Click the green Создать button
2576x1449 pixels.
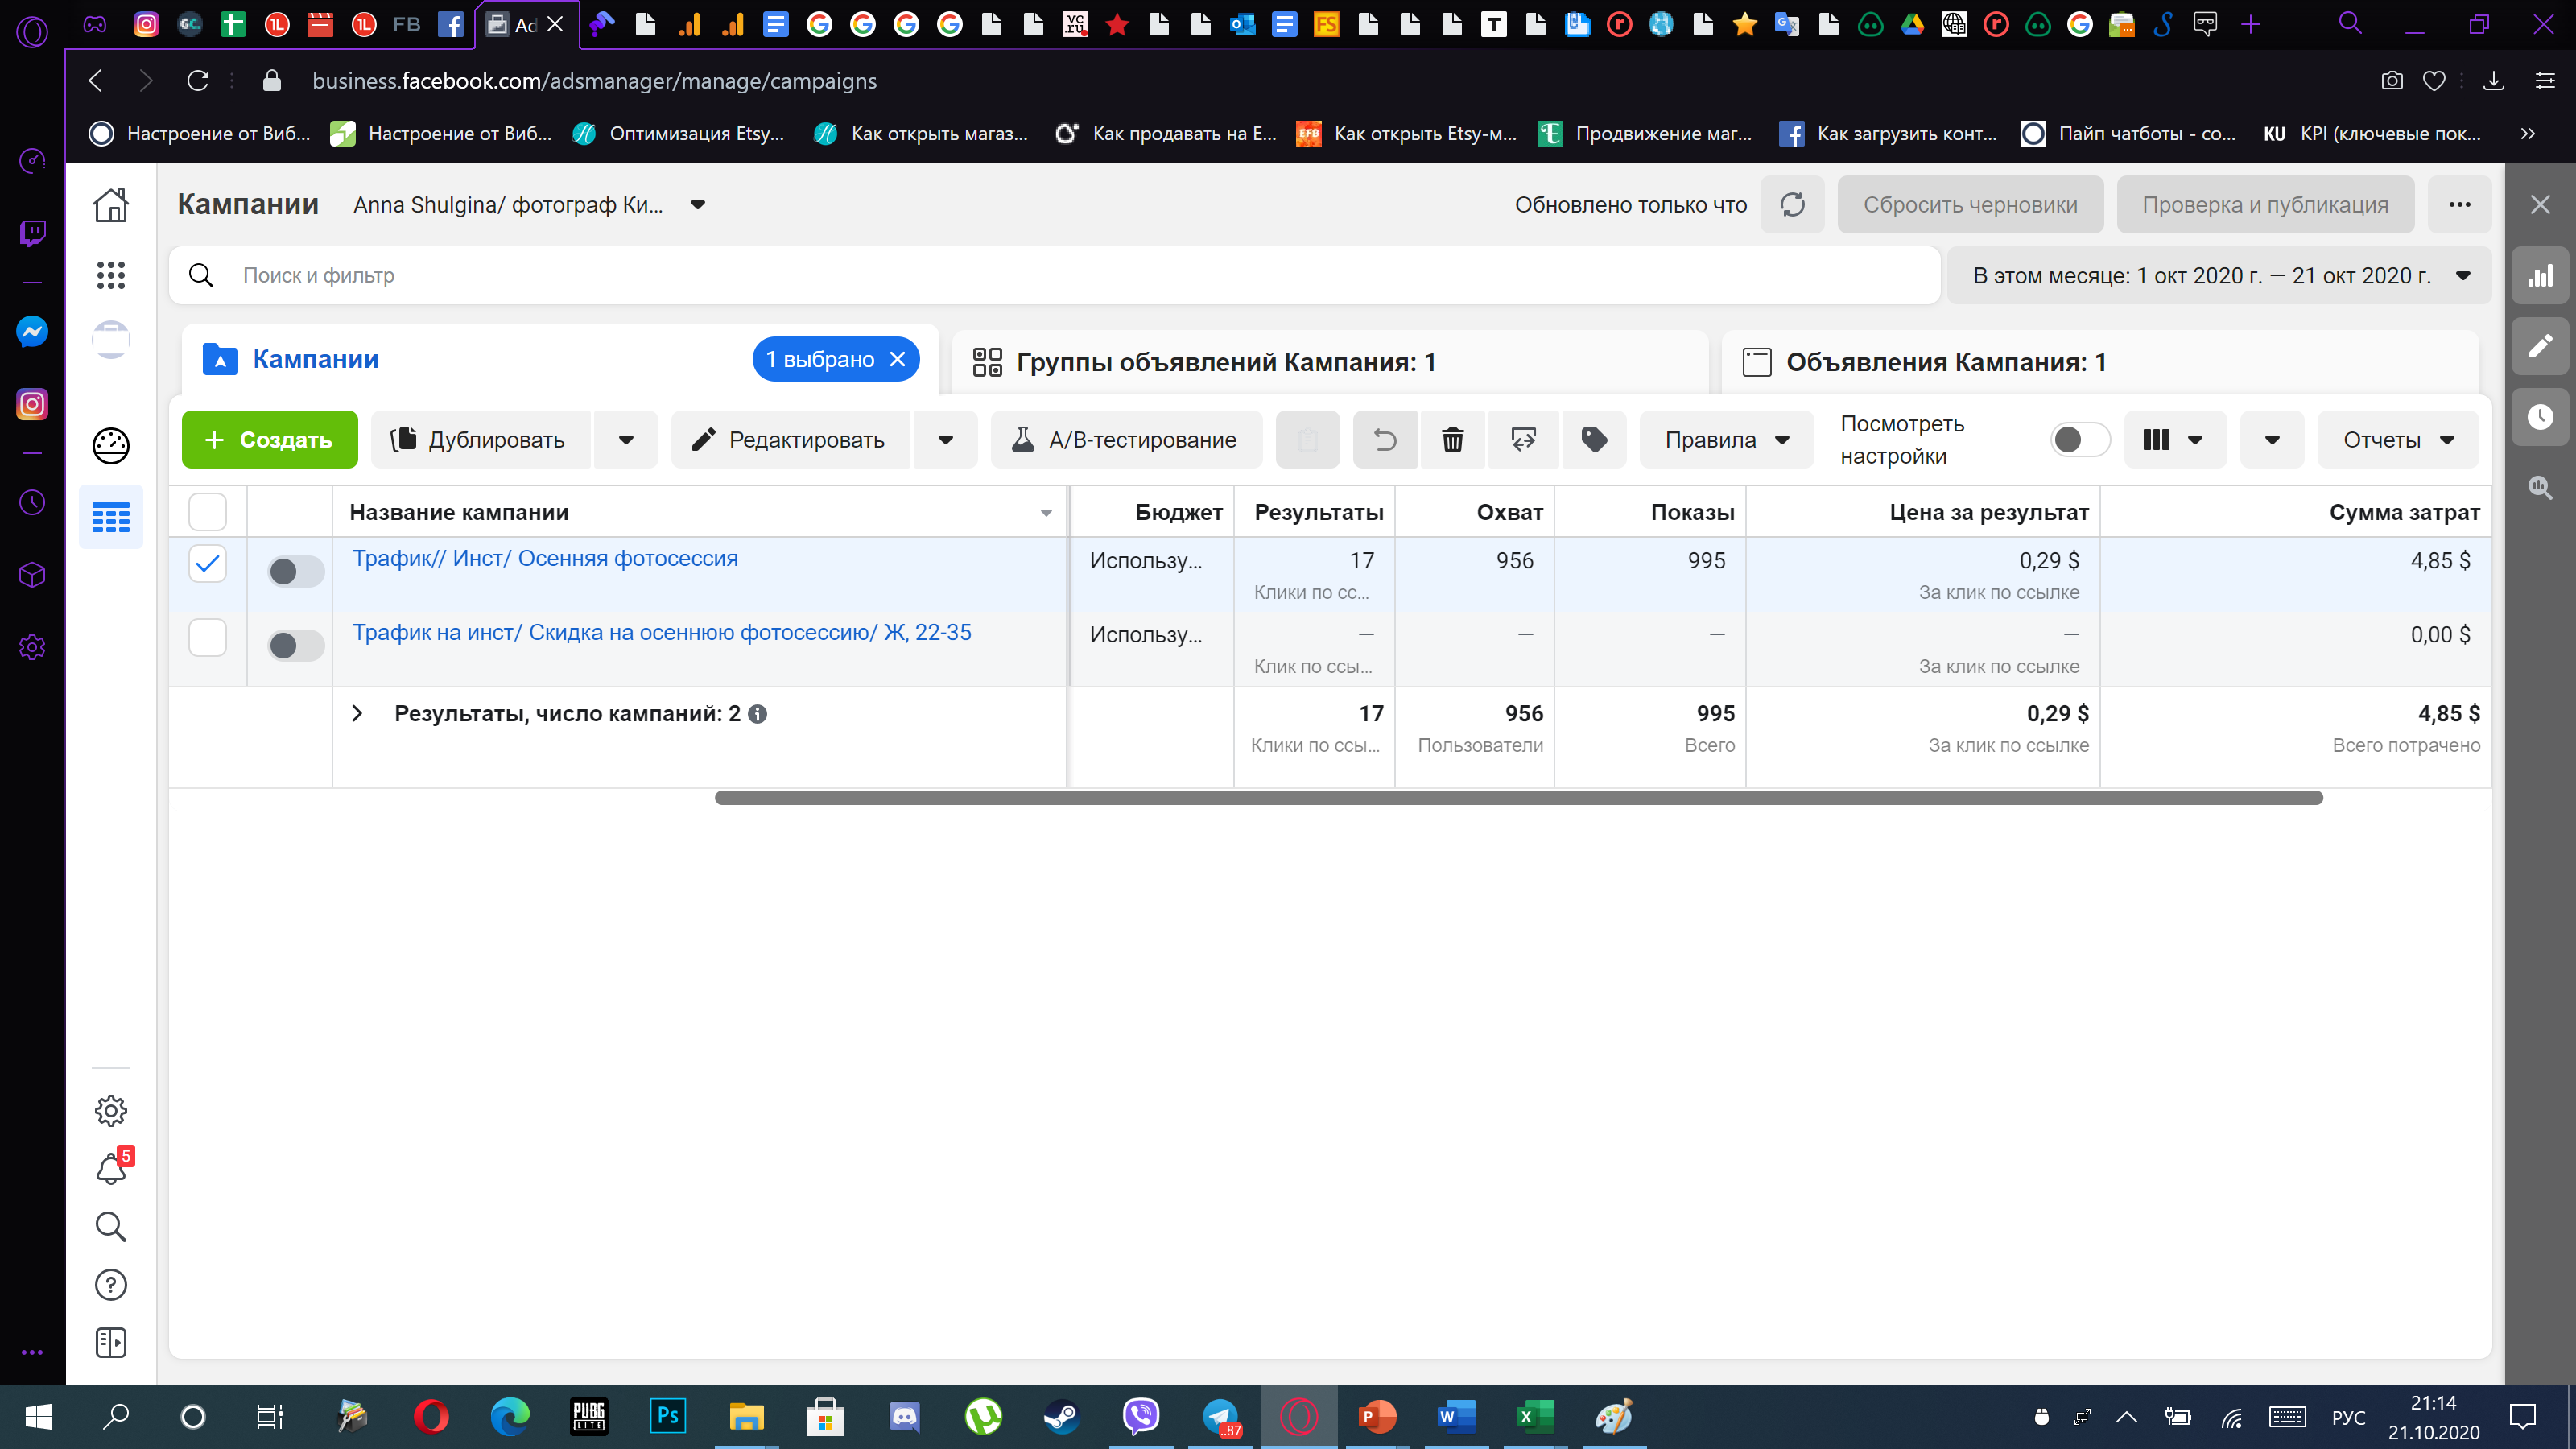coord(270,440)
